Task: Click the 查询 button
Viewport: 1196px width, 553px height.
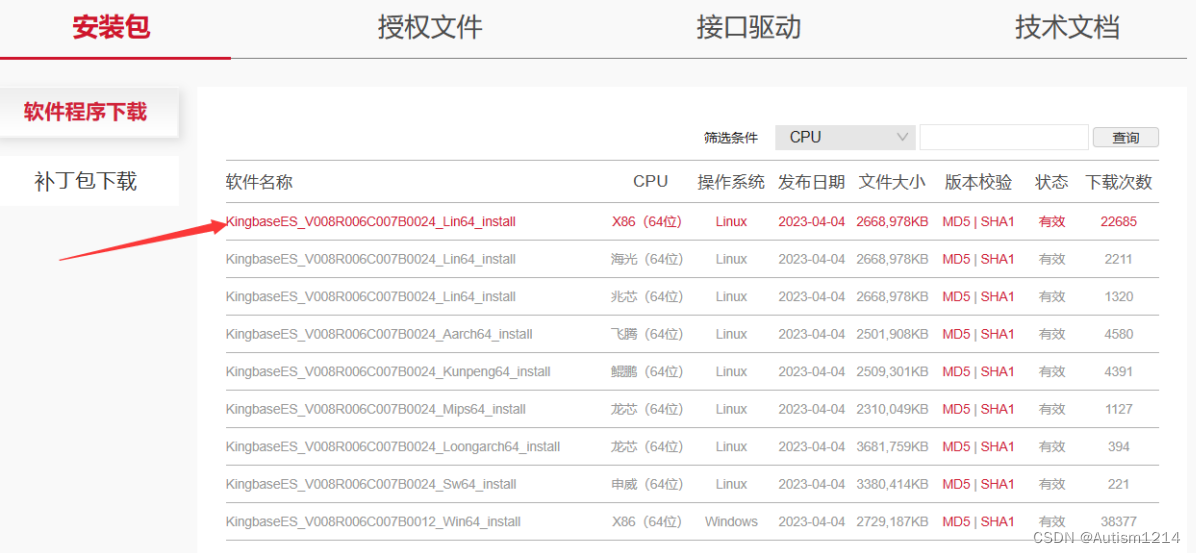Action: pos(1126,137)
